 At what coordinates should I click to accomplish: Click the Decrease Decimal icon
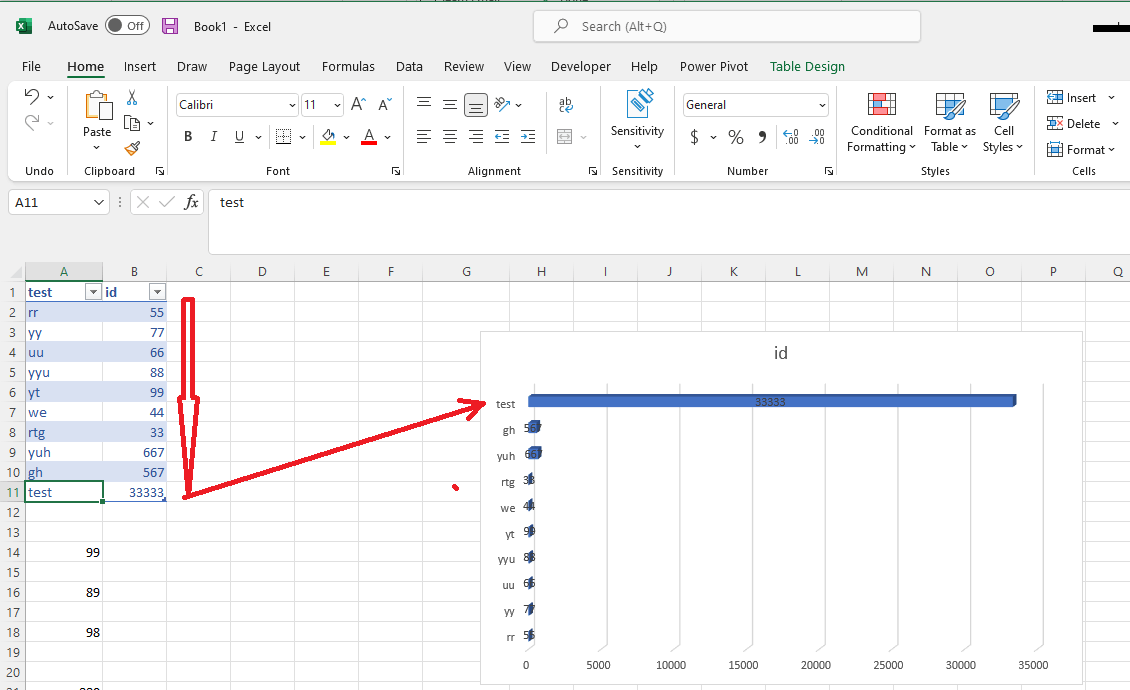tap(817, 136)
